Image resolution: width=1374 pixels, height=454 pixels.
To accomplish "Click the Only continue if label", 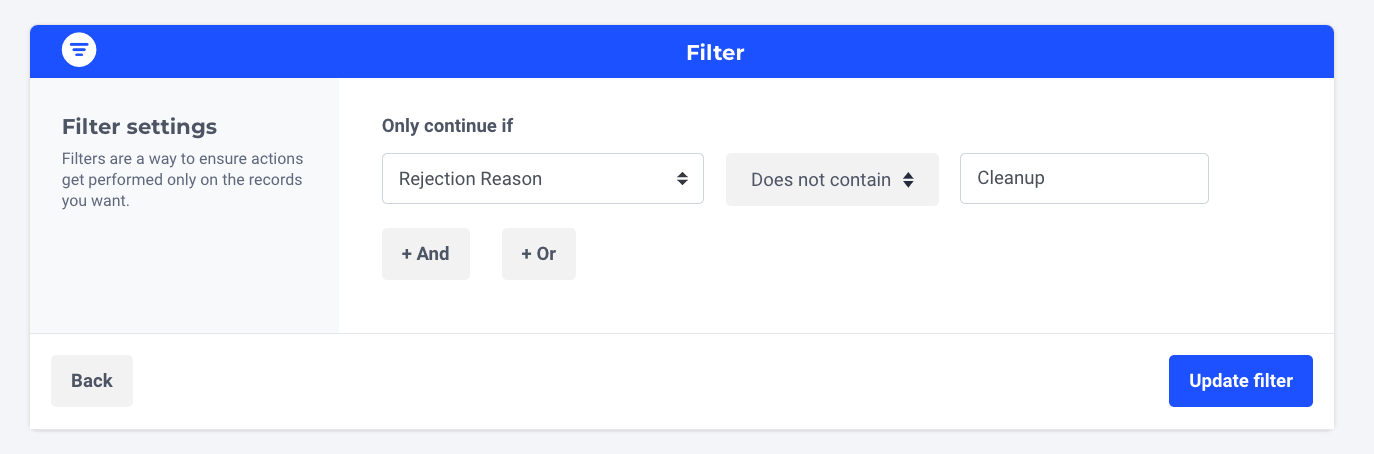I will [x=454, y=126].
